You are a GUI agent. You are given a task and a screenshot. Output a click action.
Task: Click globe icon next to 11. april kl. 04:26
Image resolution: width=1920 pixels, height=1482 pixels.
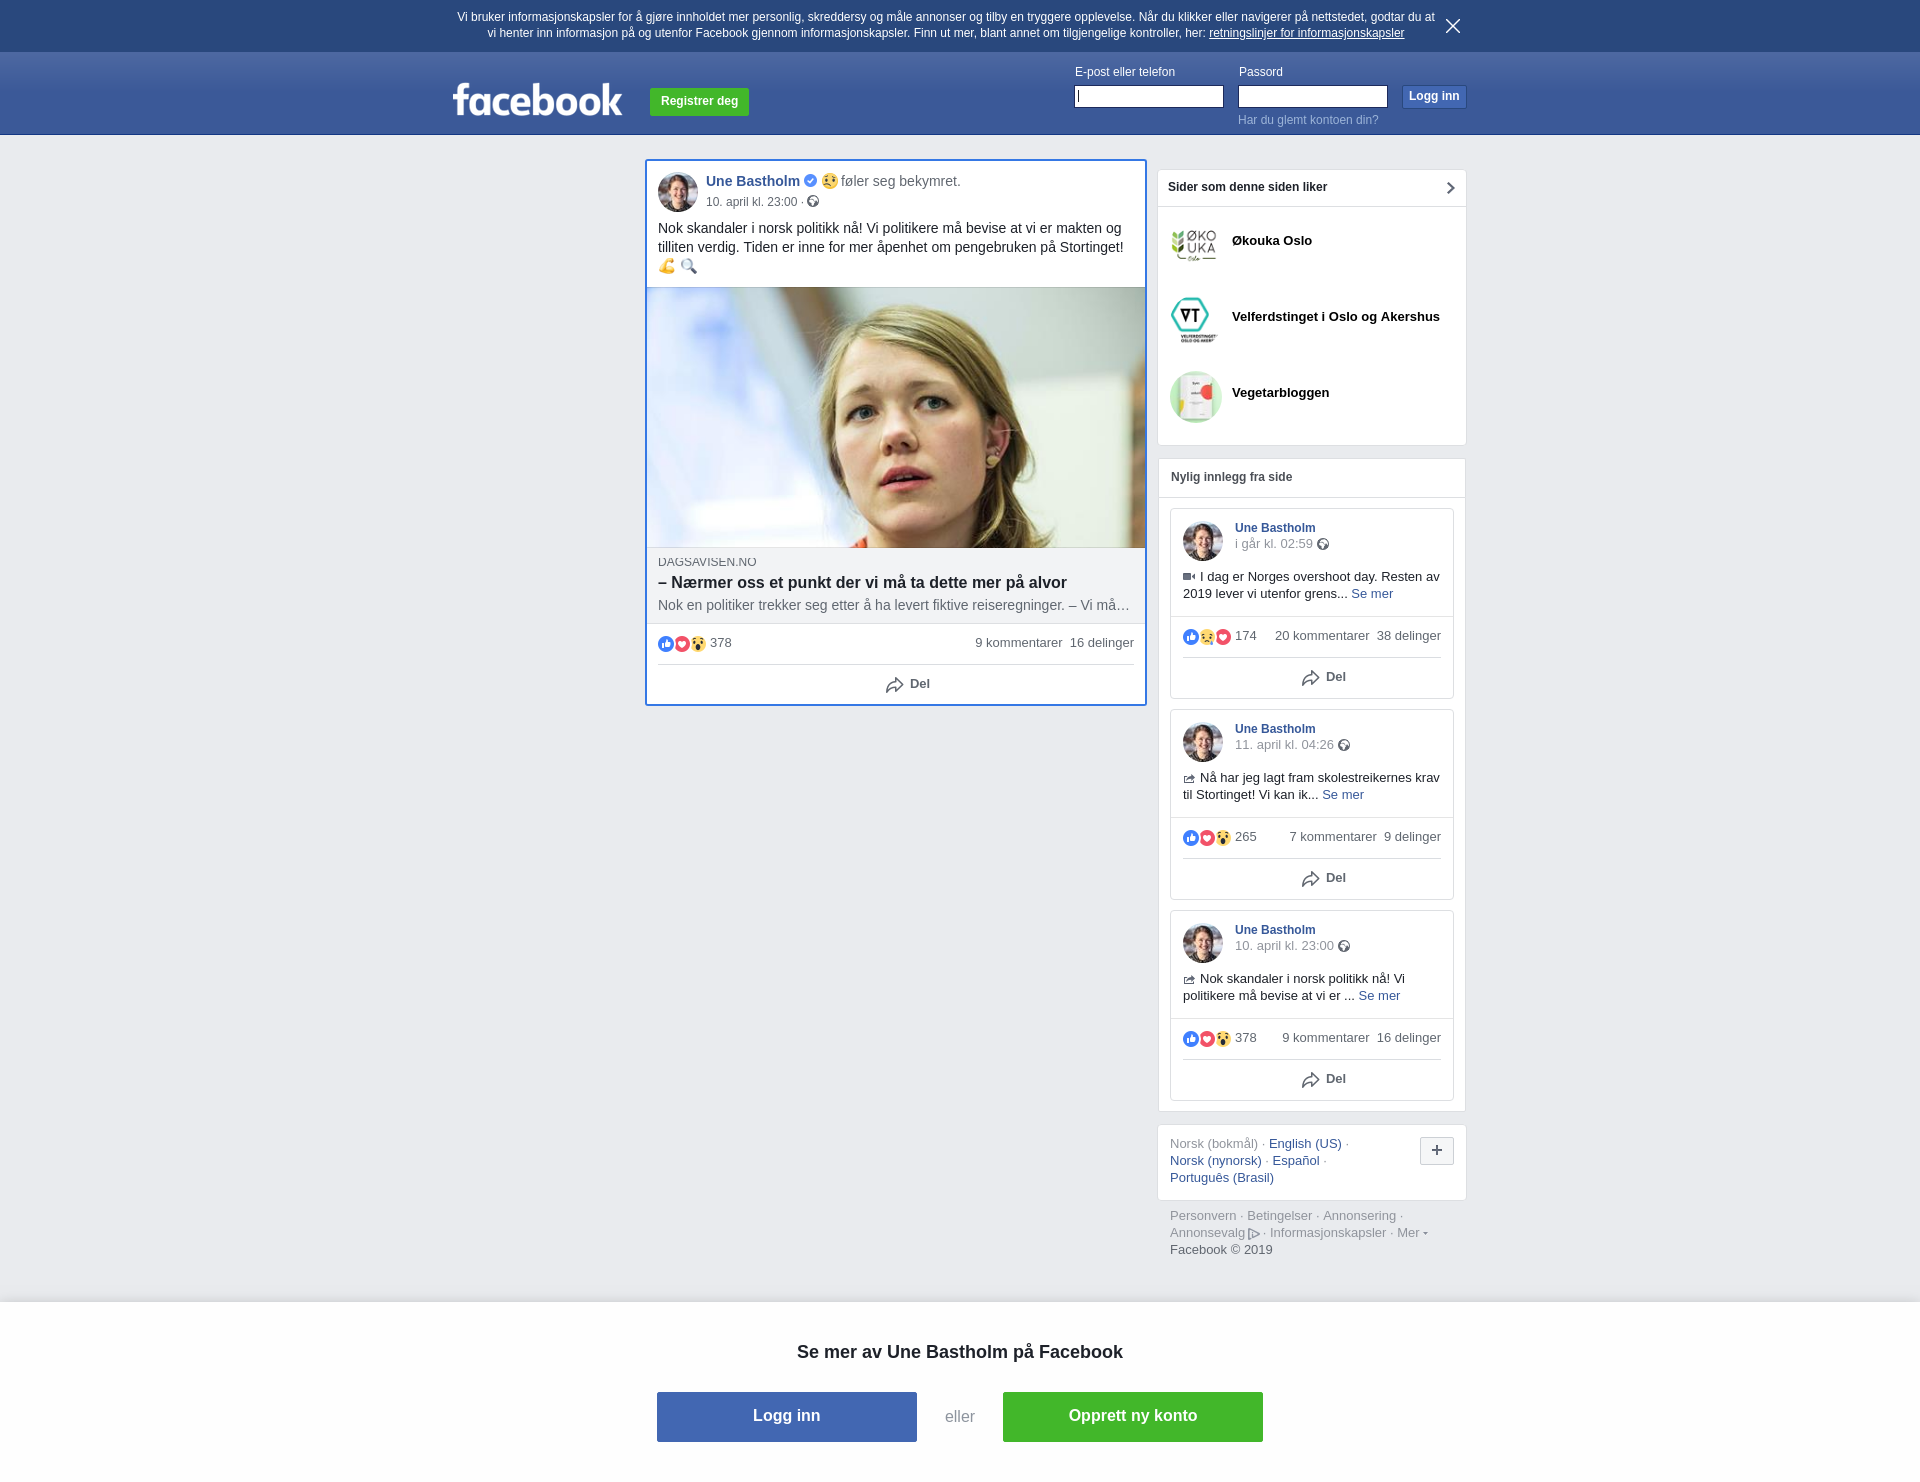tap(1344, 745)
